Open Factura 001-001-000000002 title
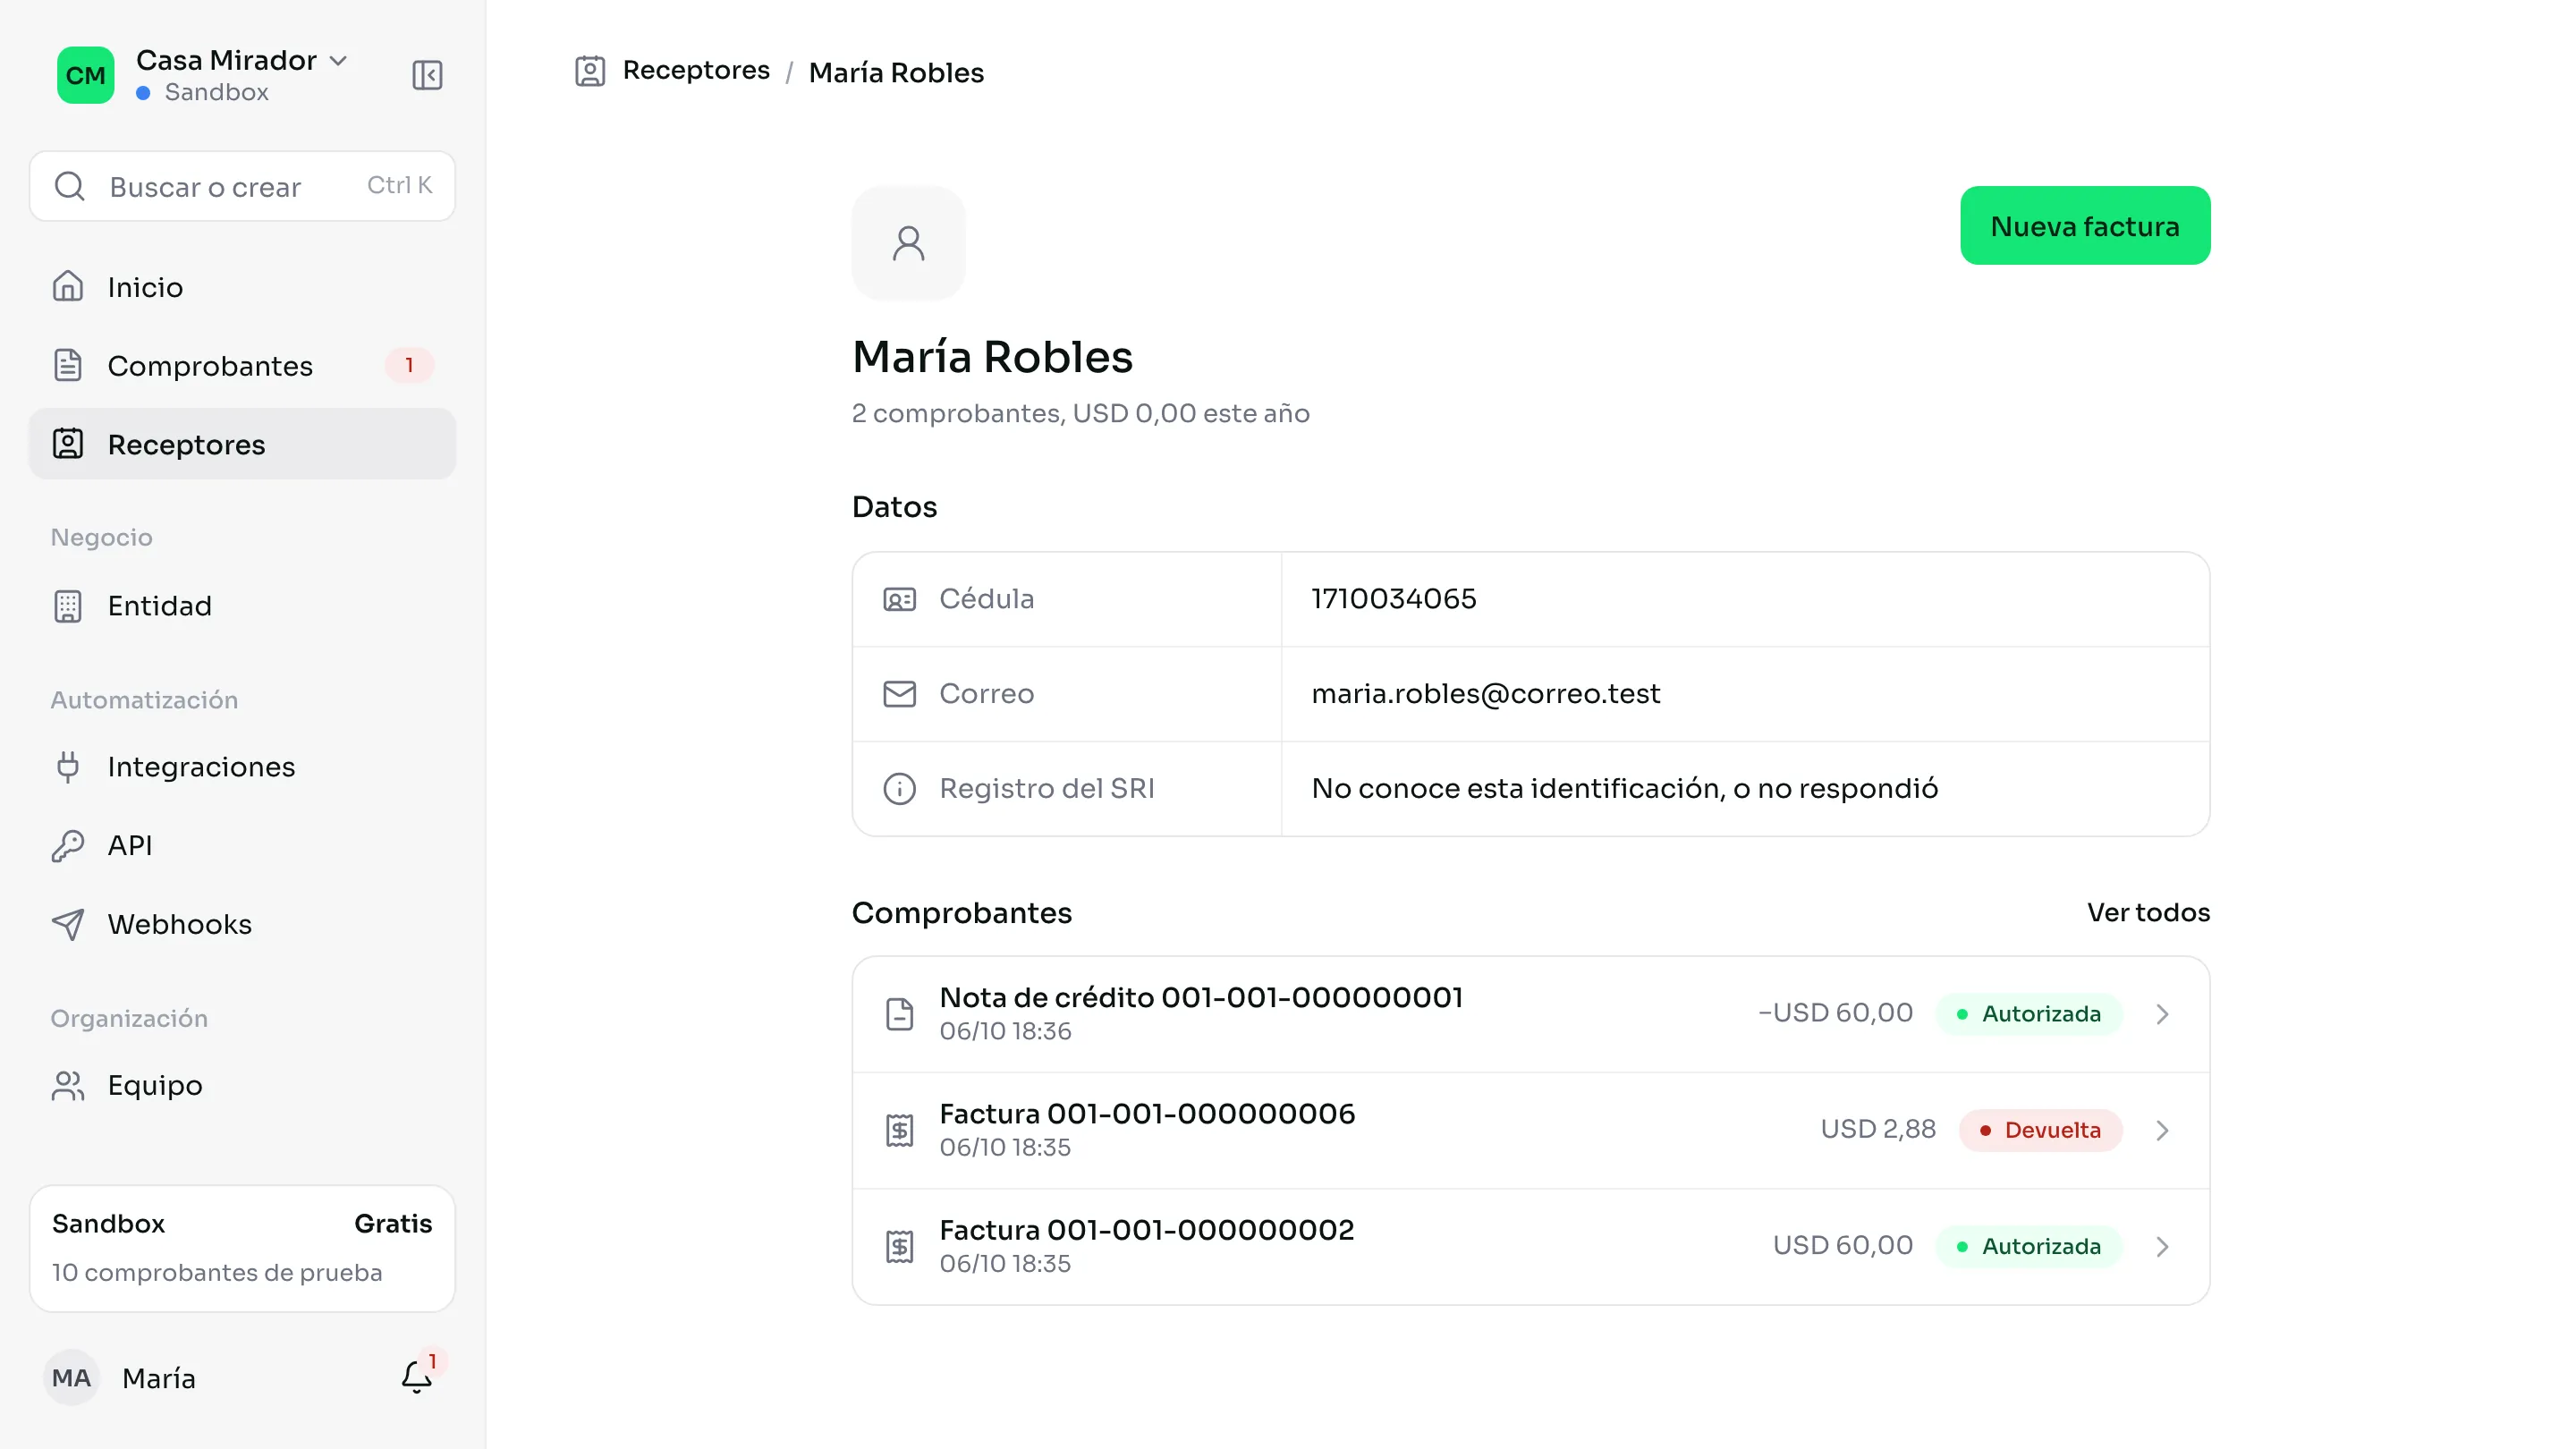This screenshot has height=1449, width=2576. 1147,1230
